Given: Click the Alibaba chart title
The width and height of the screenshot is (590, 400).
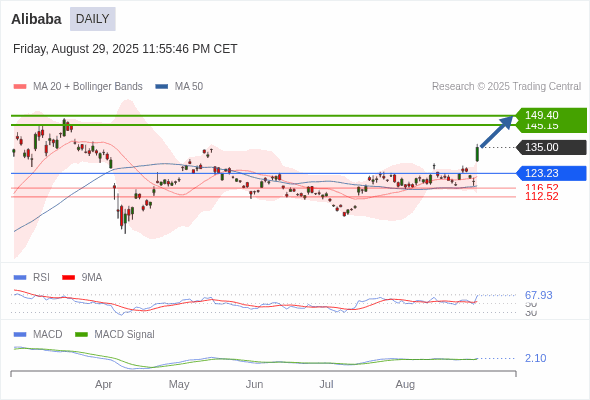Looking at the screenshot, I should click(x=36, y=19).
